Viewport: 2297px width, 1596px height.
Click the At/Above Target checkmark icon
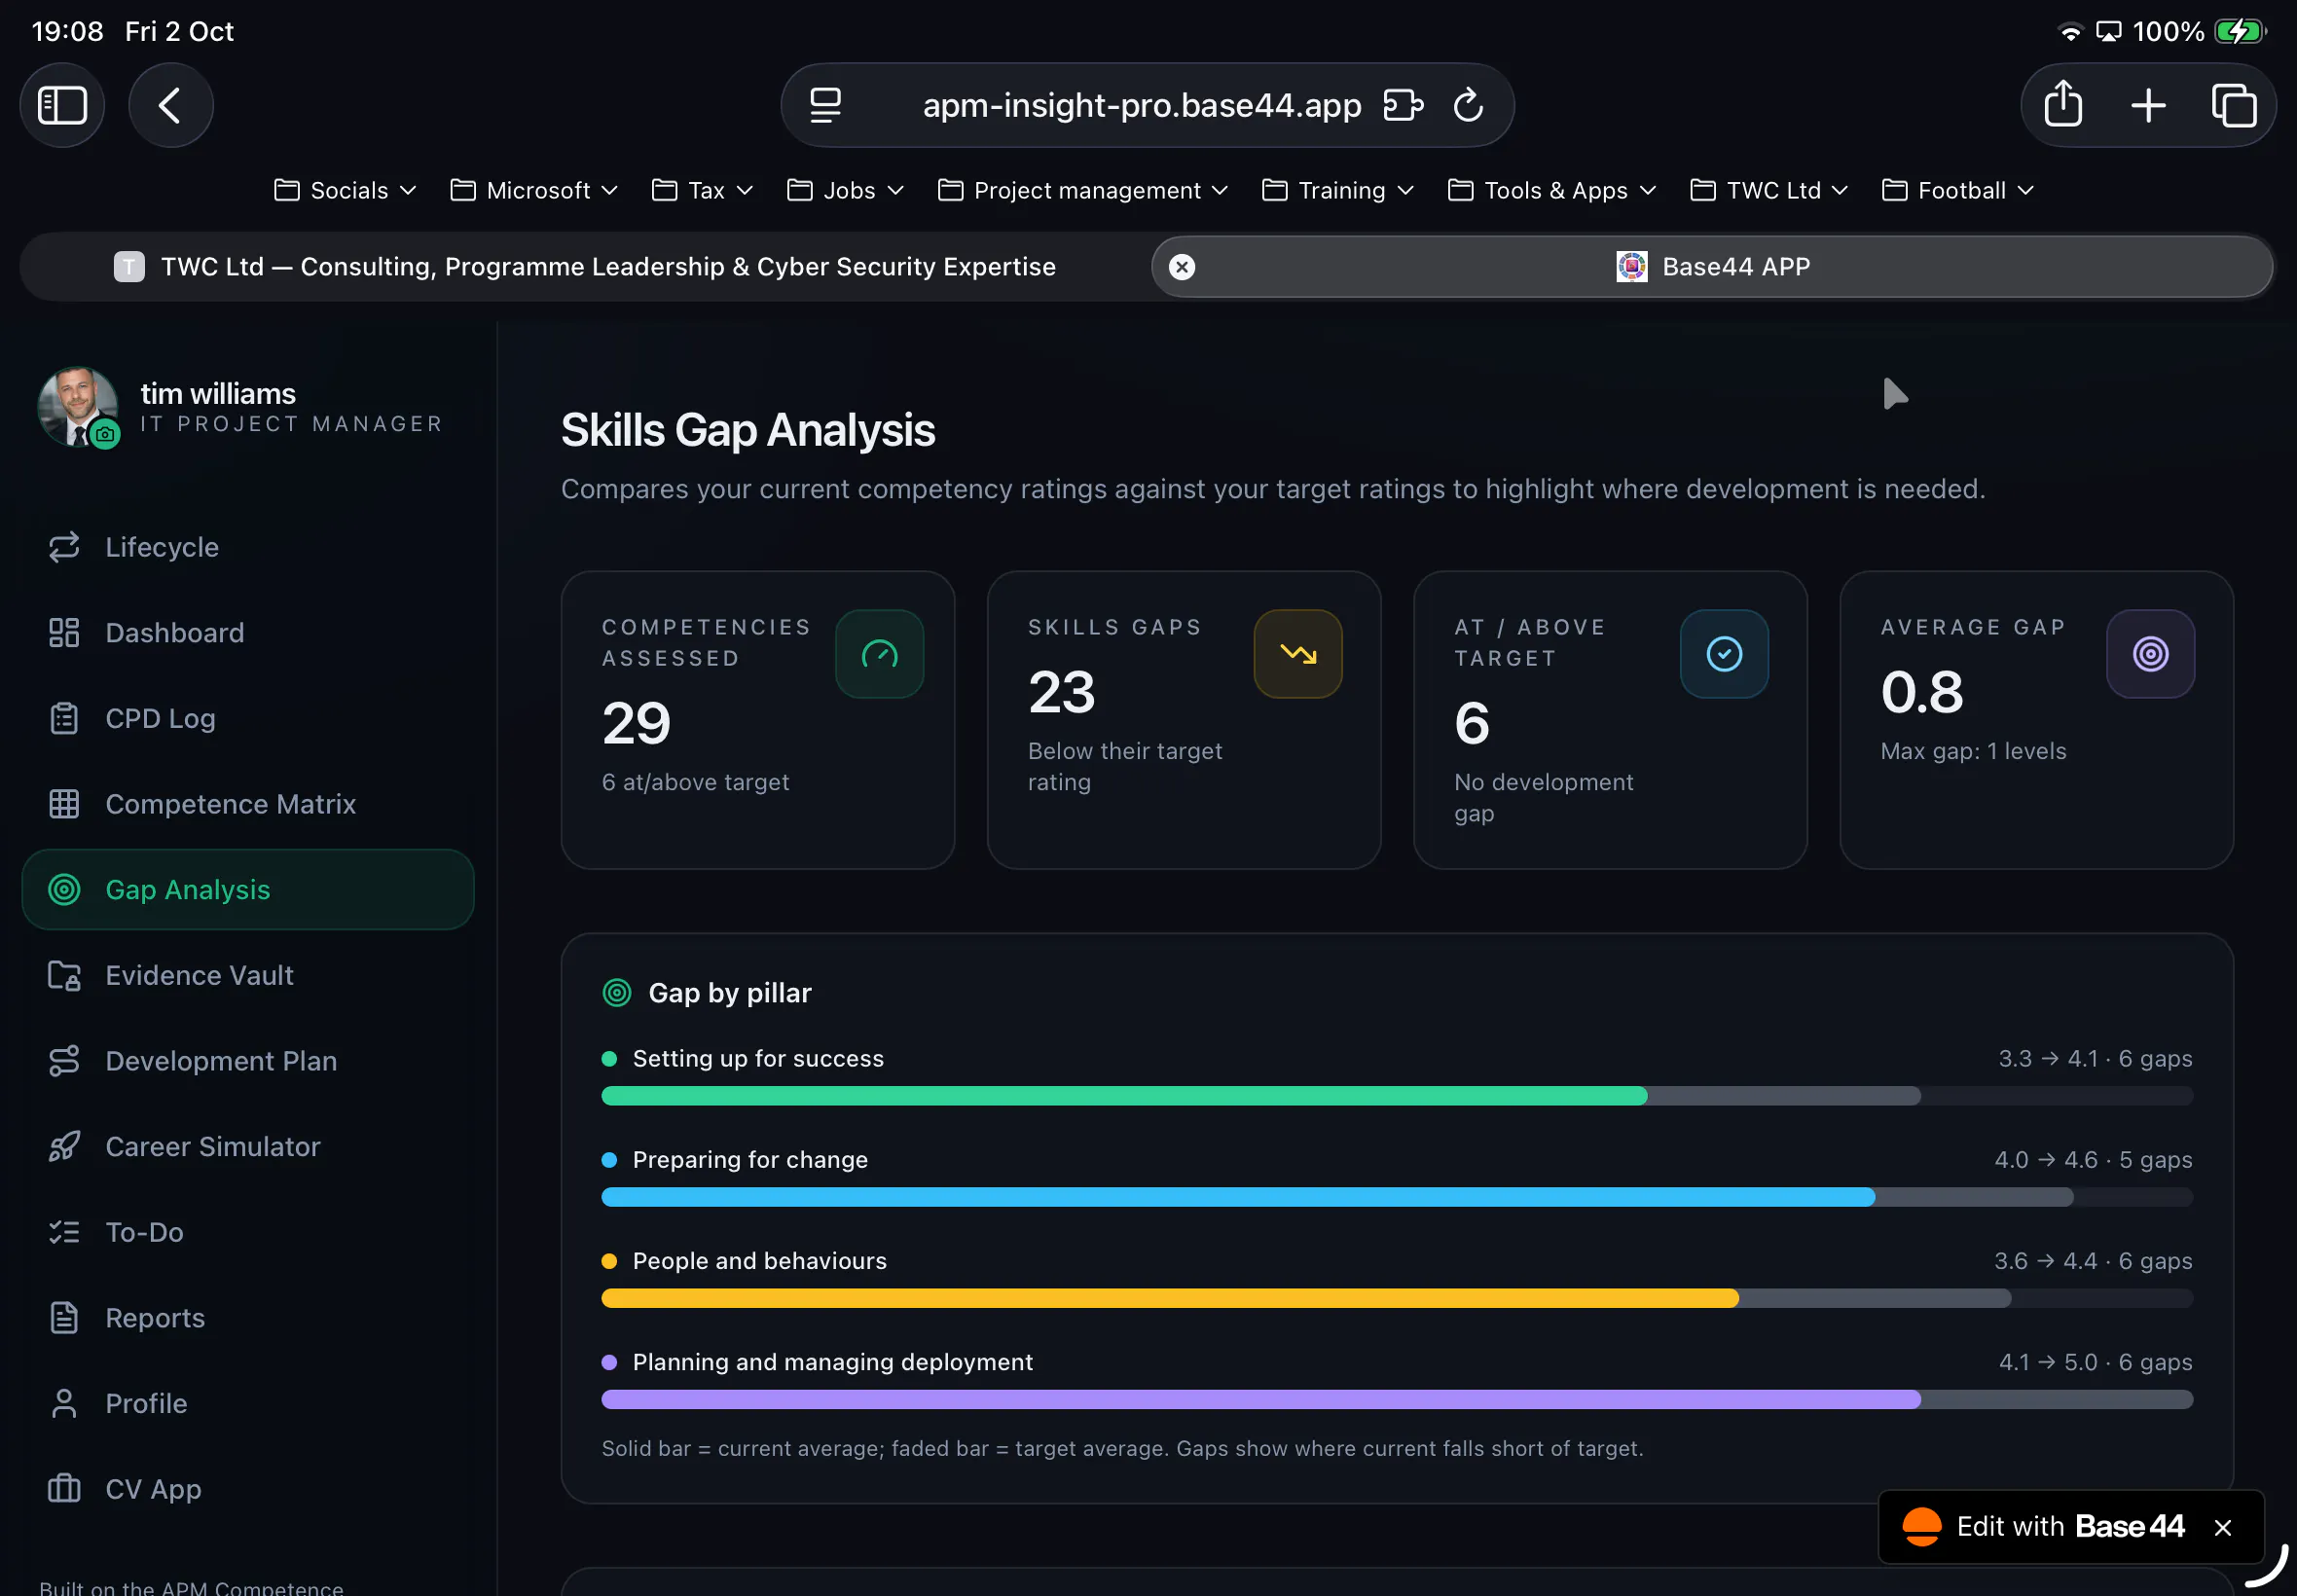tap(1724, 654)
